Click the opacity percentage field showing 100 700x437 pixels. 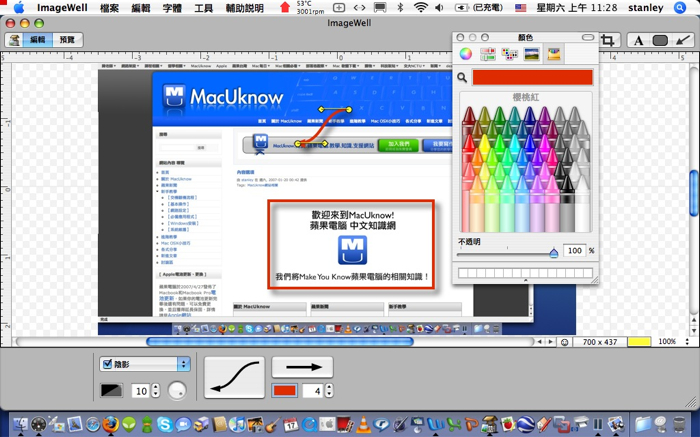click(x=574, y=250)
